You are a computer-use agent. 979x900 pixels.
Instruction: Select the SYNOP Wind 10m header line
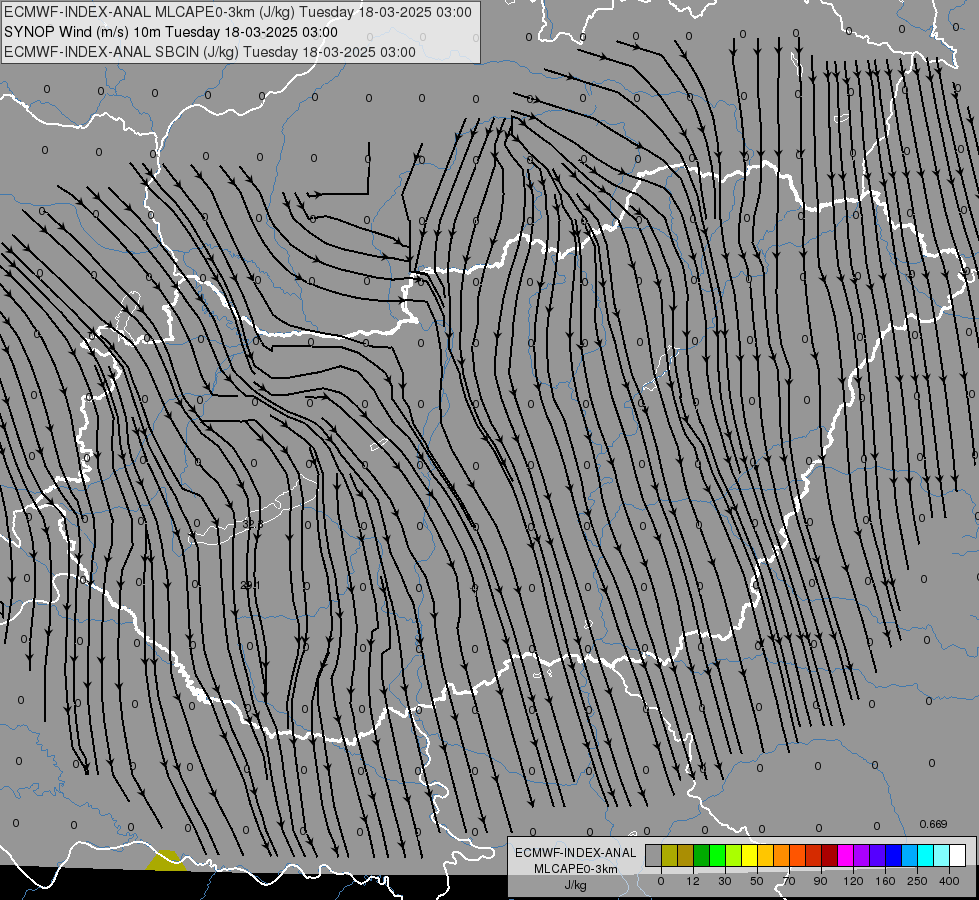point(171,32)
